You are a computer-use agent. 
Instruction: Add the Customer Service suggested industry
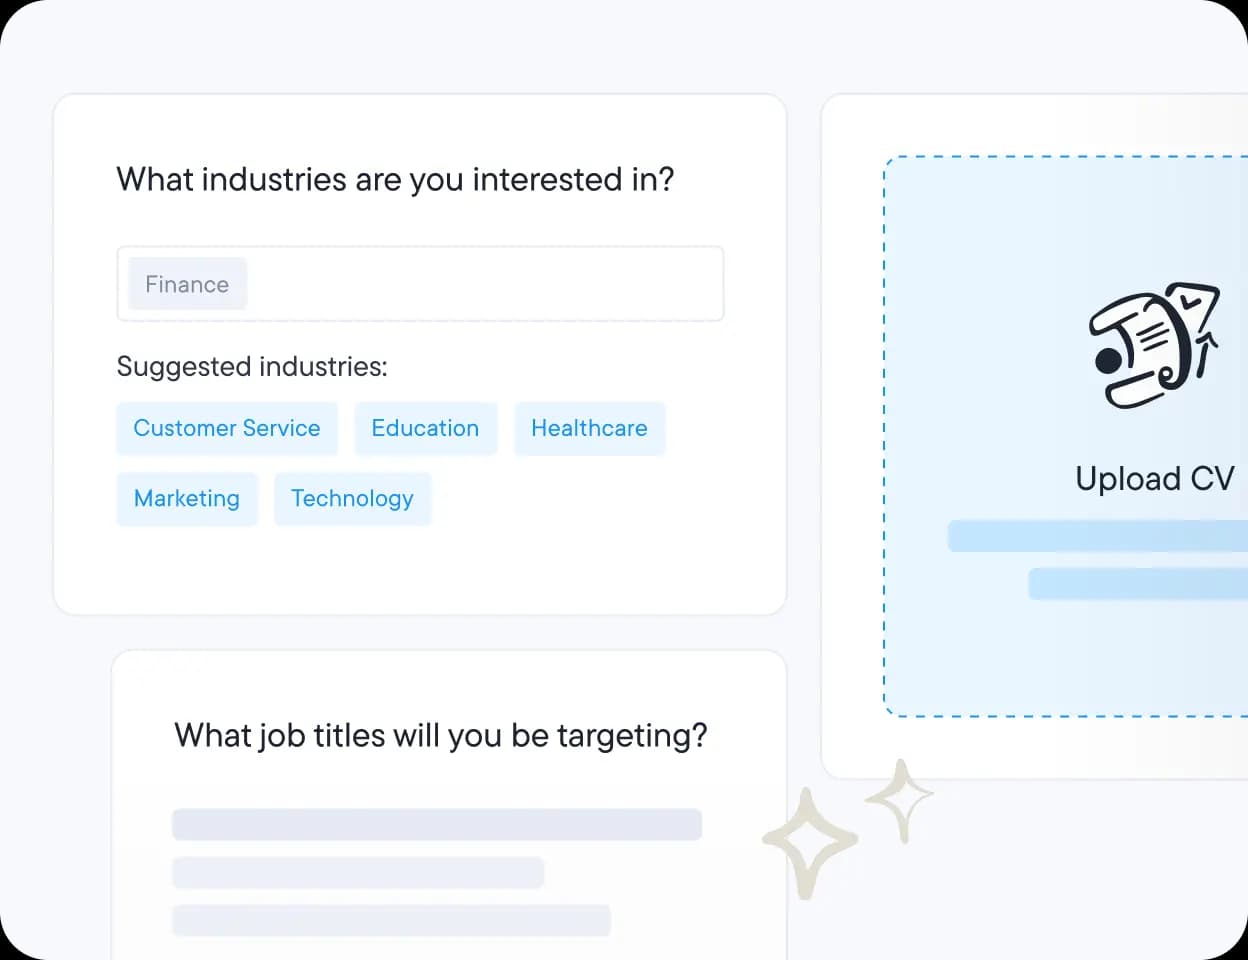click(227, 428)
